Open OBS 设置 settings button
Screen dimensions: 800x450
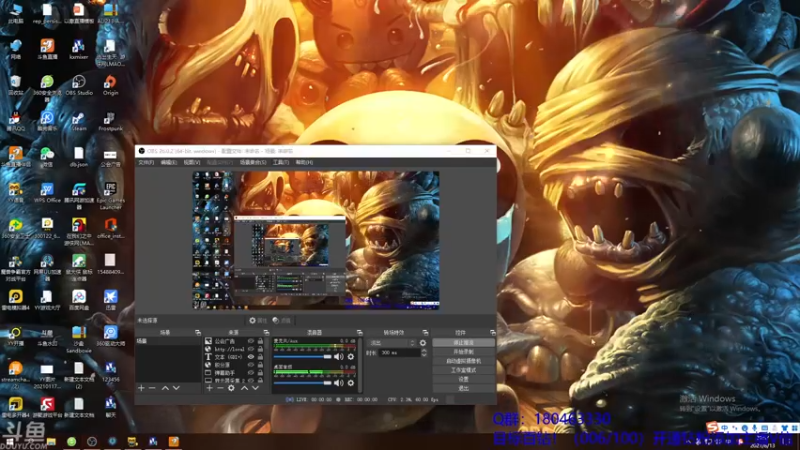pyautogui.click(x=463, y=380)
